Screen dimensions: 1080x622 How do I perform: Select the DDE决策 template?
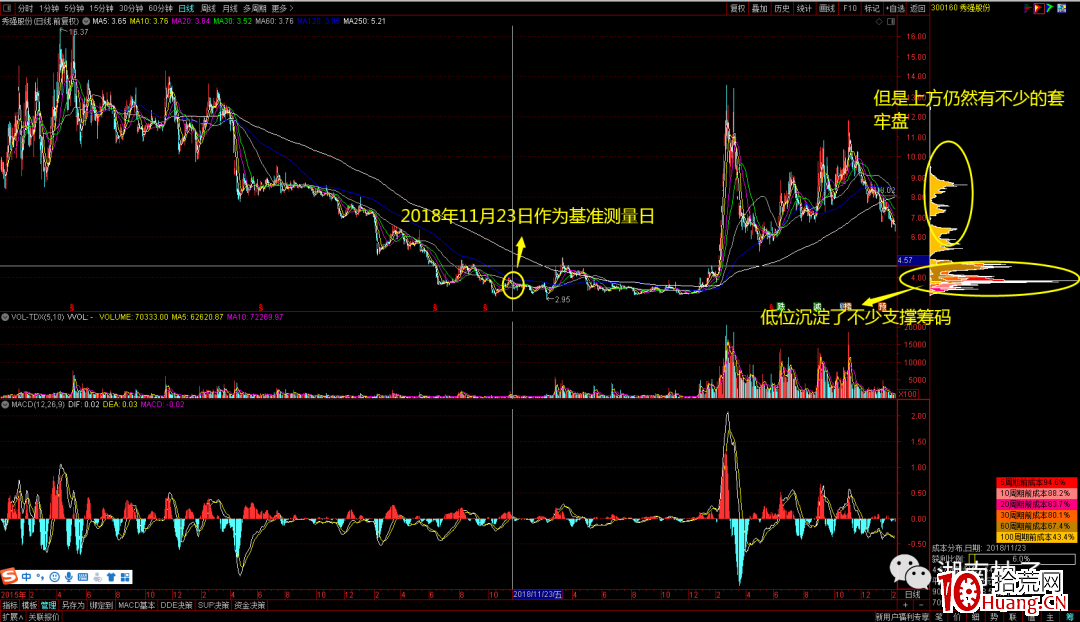[176, 605]
